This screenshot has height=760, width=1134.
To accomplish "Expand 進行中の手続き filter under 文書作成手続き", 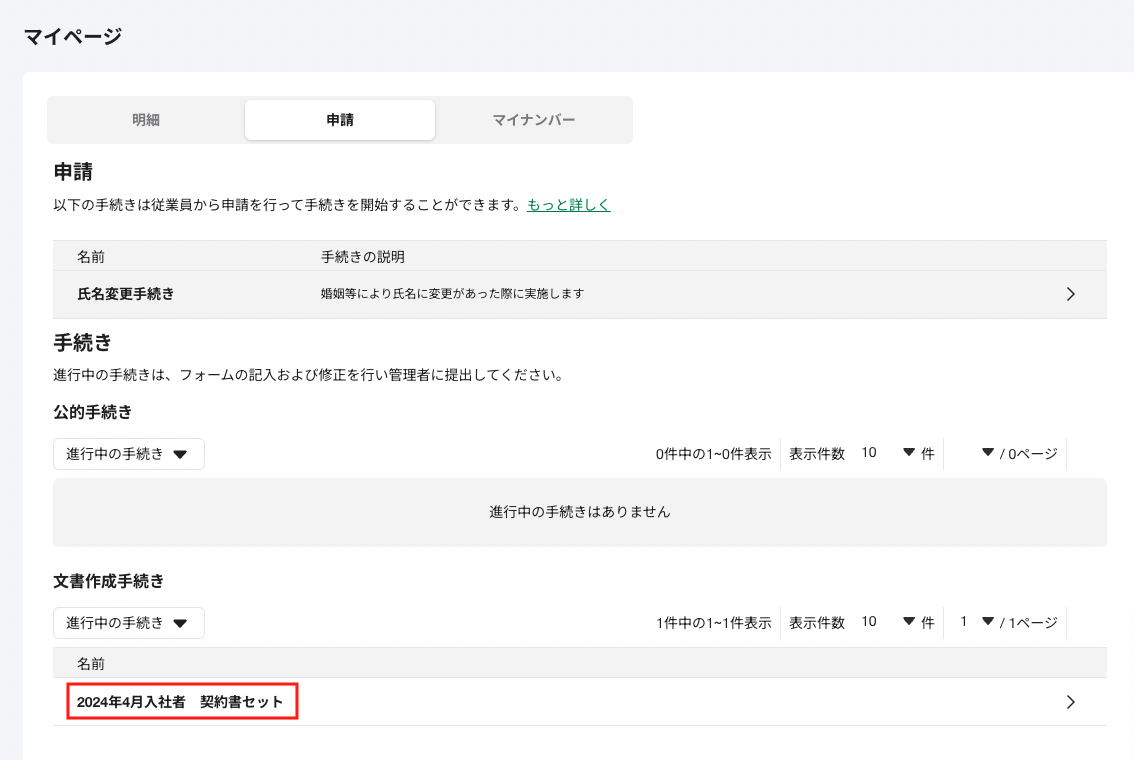I will click(128, 623).
